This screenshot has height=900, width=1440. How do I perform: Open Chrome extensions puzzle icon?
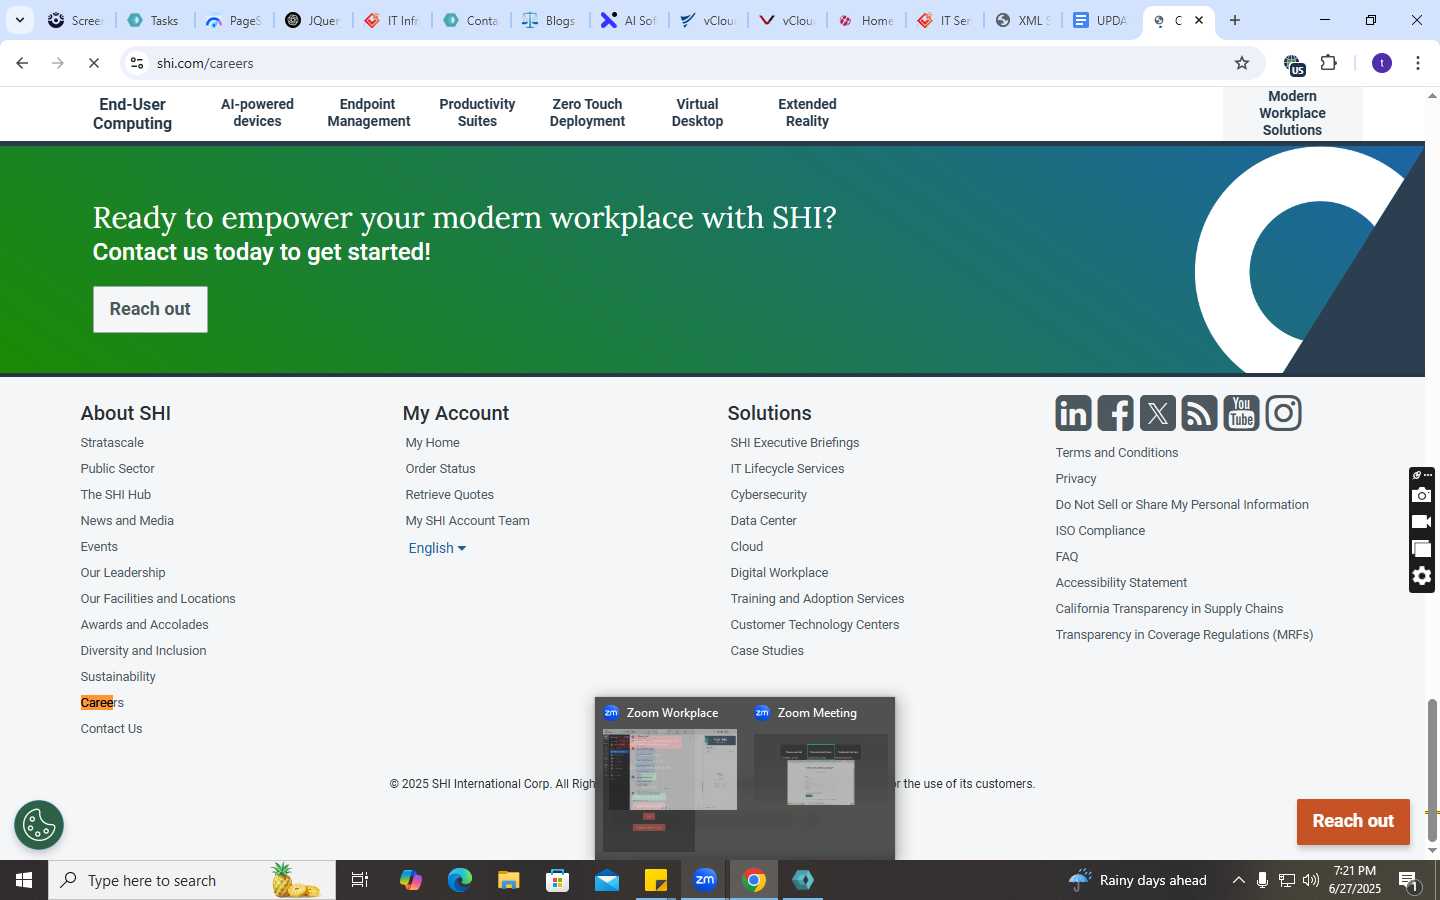pyautogui.click(x=1329, y=63)
